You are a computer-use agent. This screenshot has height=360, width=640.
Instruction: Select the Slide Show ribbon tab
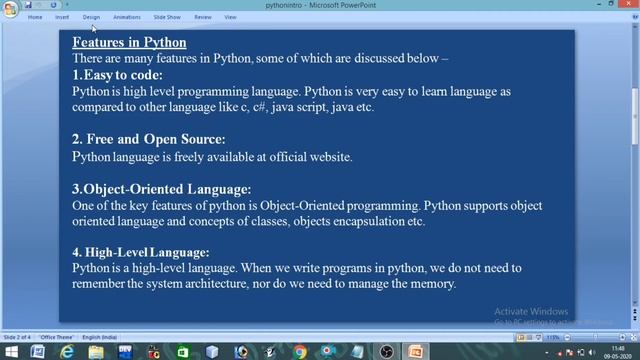[x=167, y=17]
